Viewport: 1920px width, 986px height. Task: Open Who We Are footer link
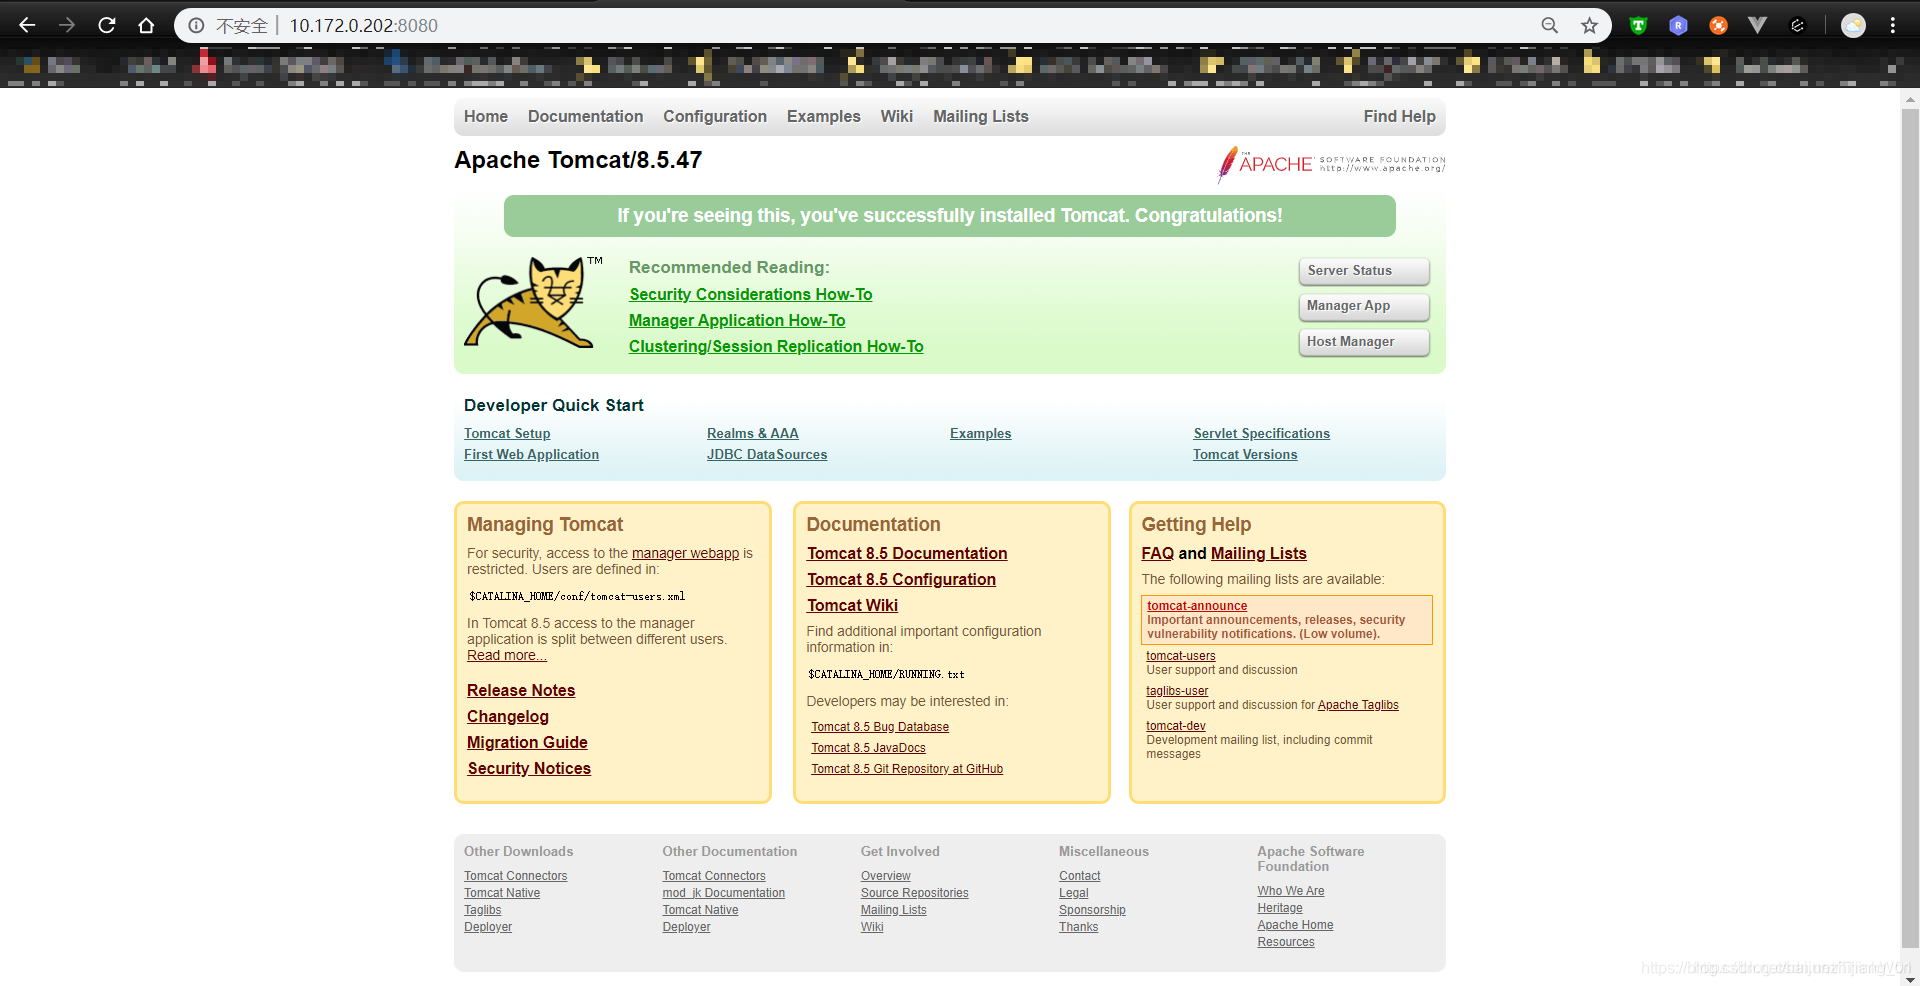1290,891
